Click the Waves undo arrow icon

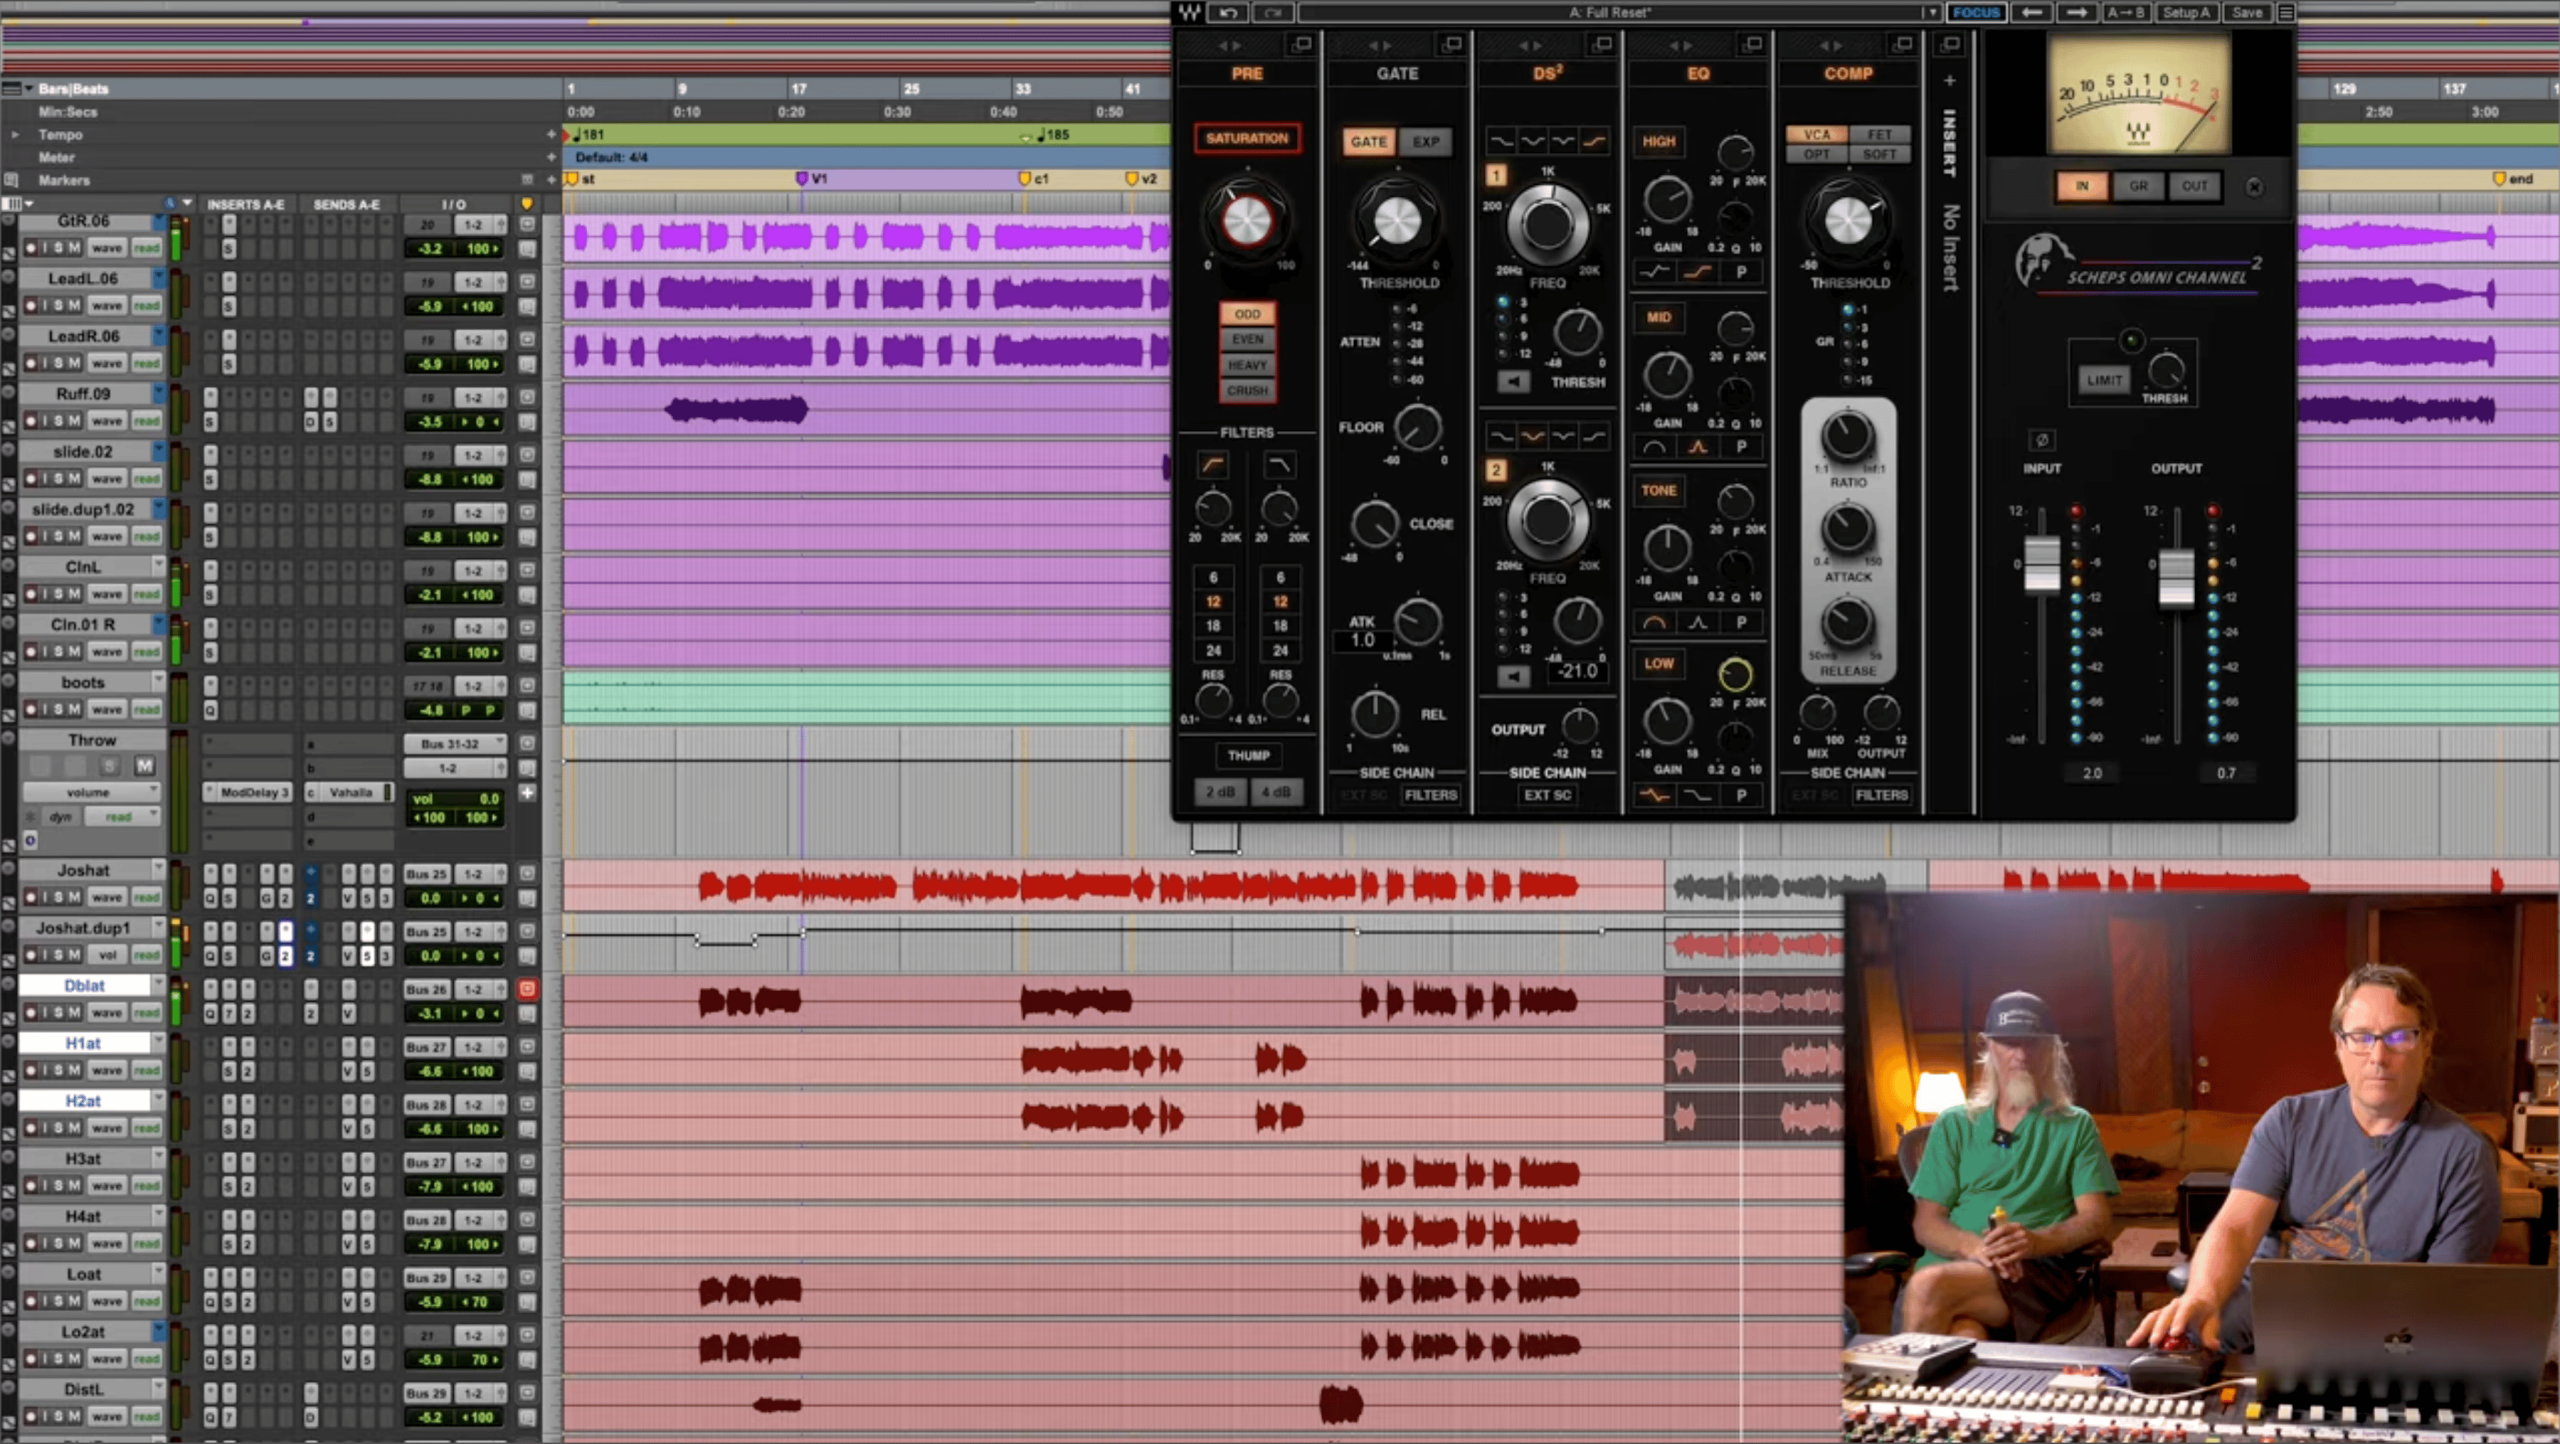(x=1228, y=13)
